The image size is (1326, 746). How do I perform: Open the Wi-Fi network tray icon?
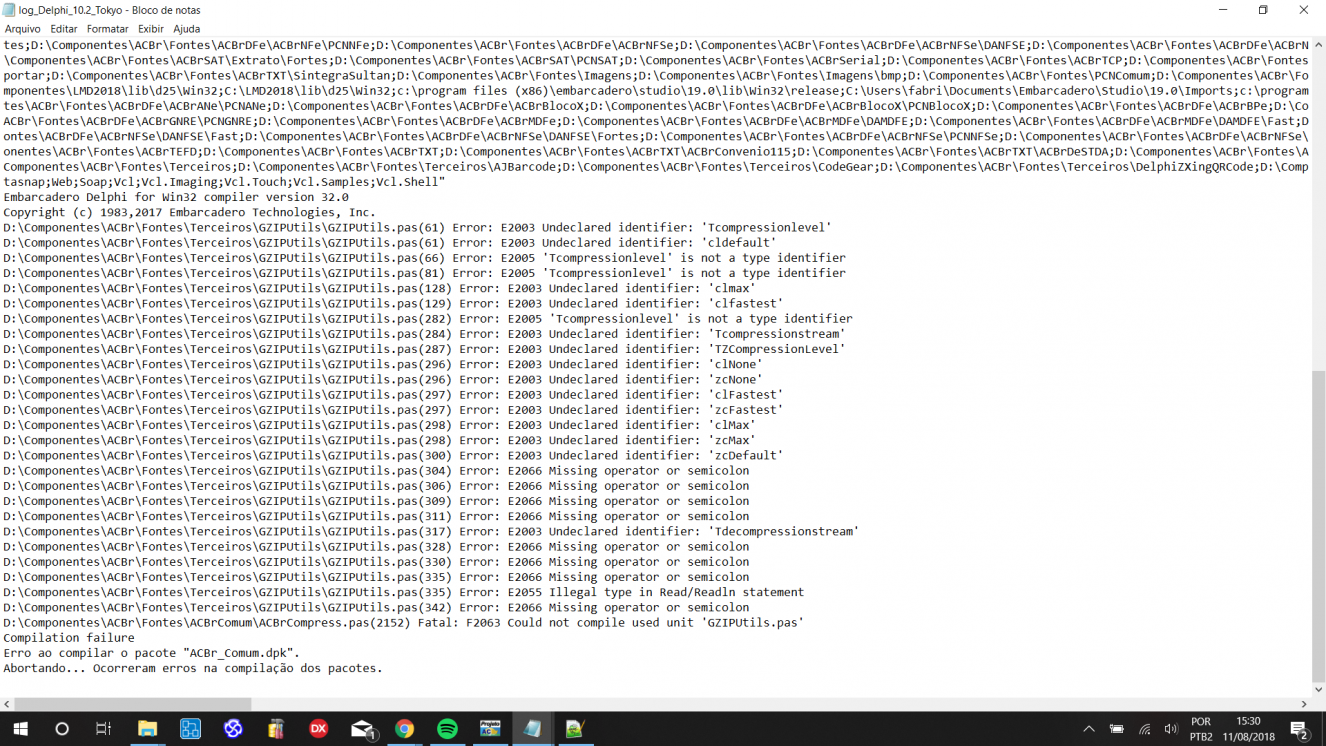coord(1144,729)
